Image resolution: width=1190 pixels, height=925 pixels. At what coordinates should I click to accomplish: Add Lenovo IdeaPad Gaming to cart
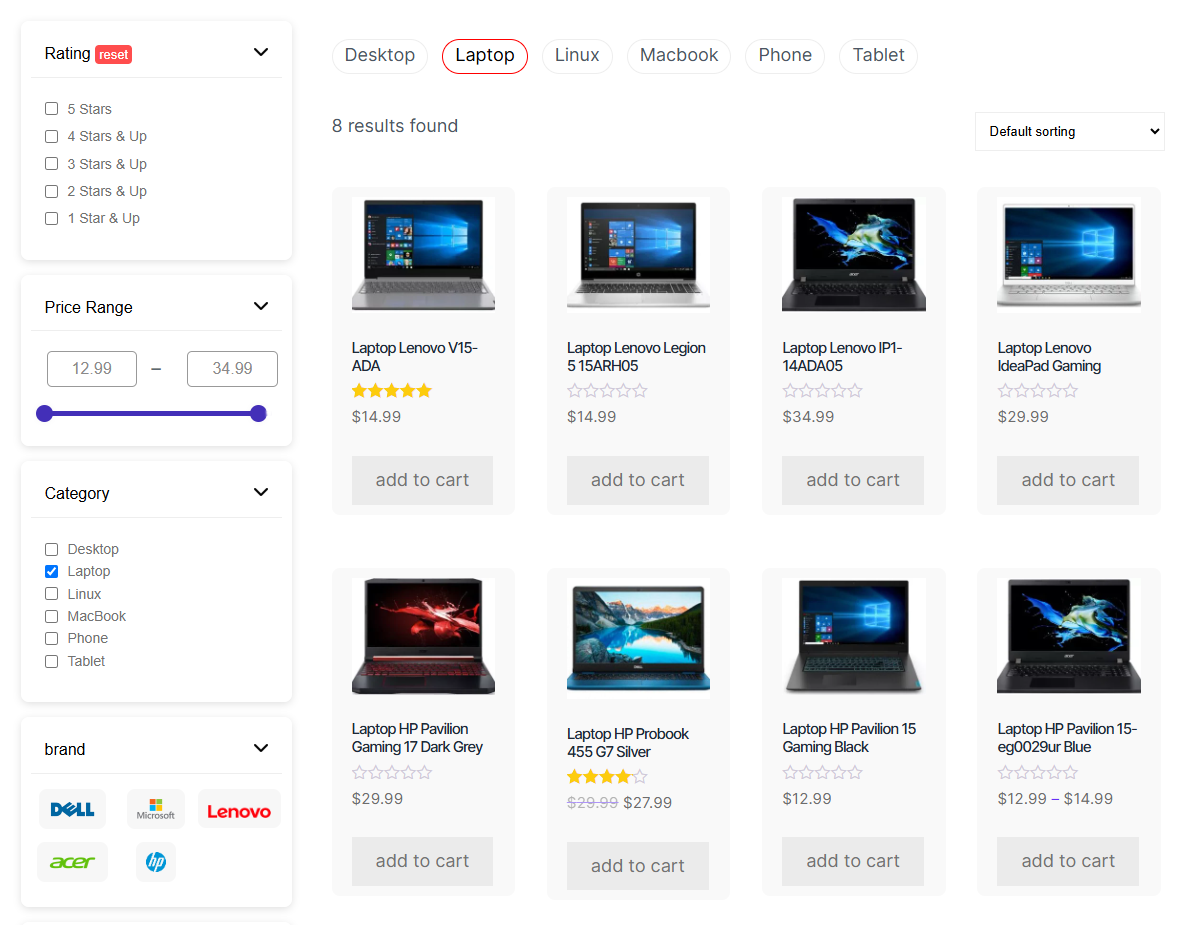click(1068, 480)
